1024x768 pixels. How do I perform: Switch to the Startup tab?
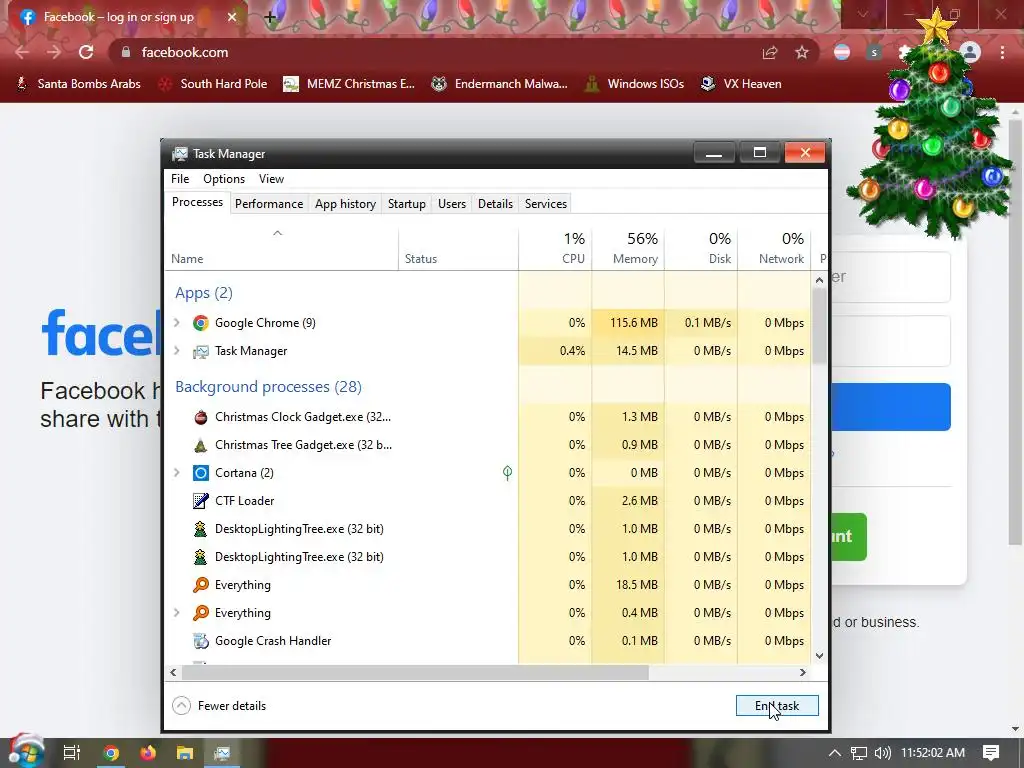coord(407,204)
